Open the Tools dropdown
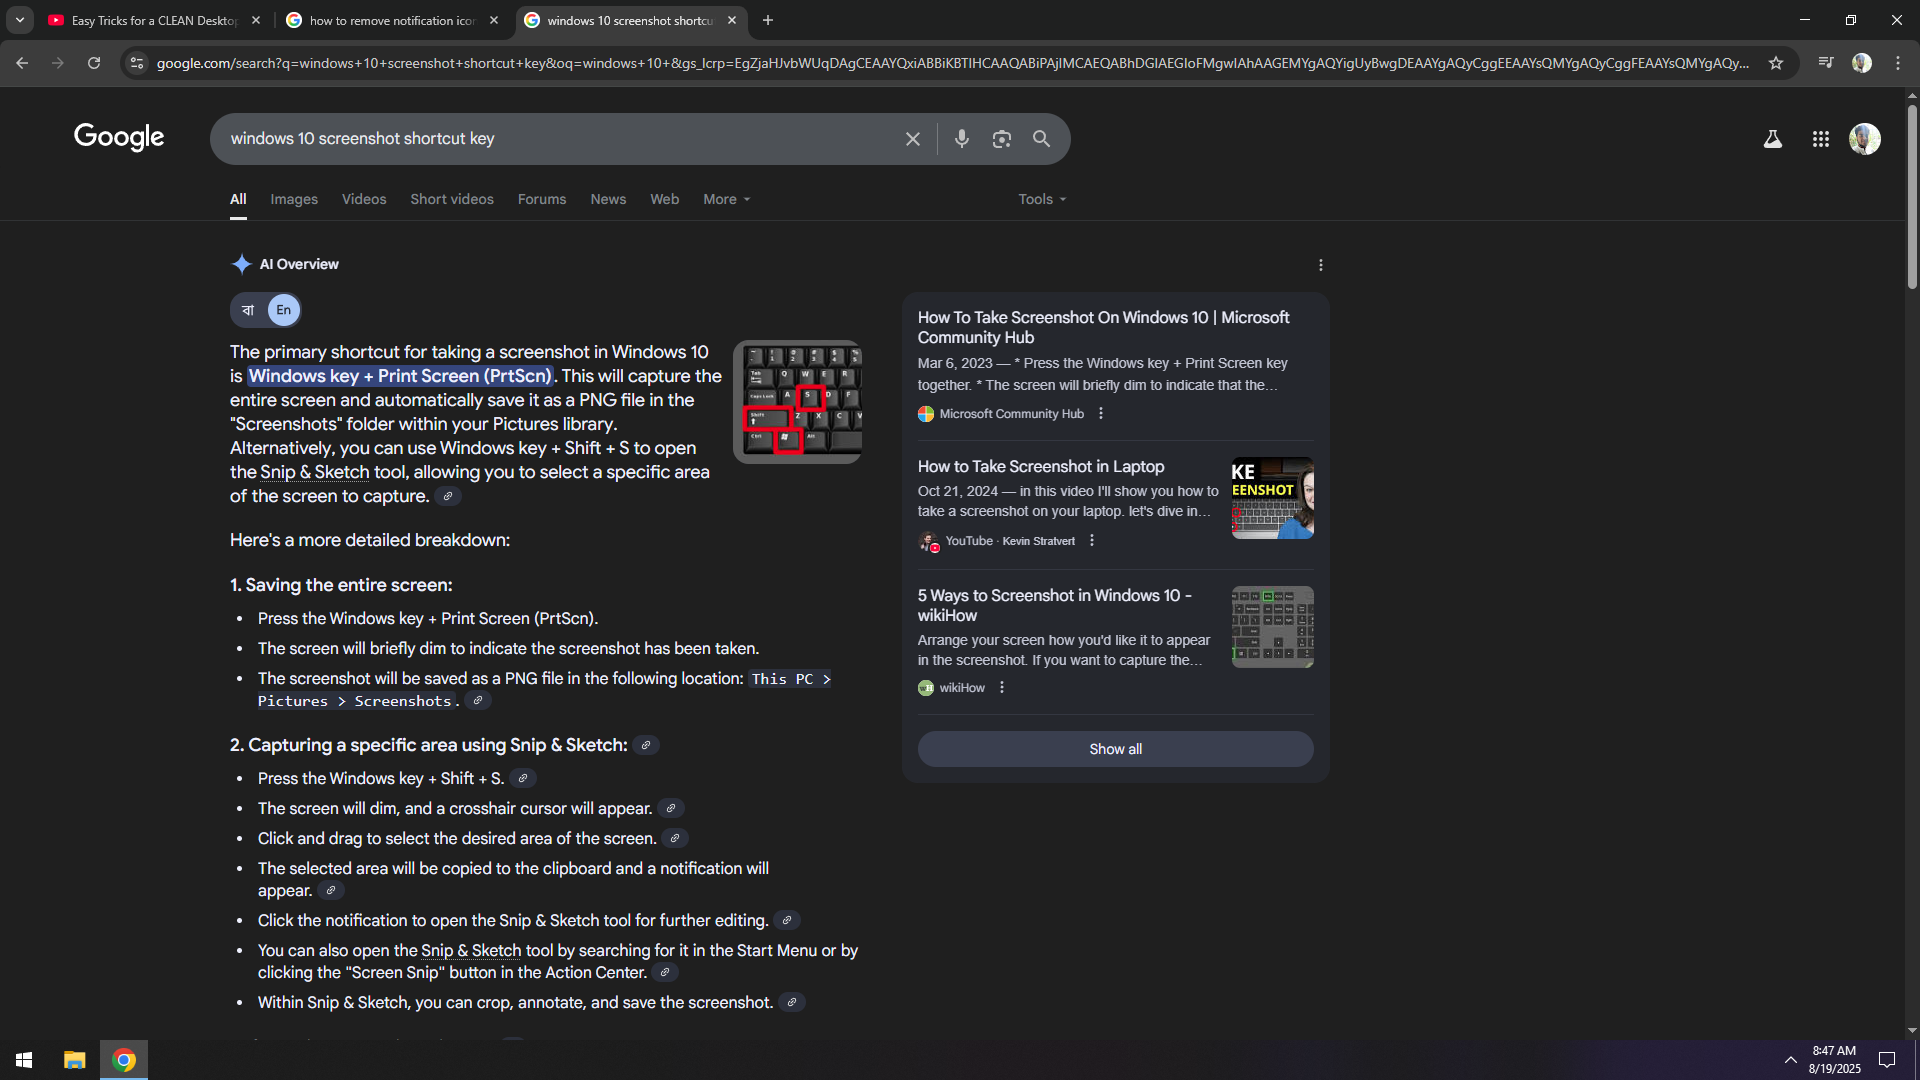1920x1080 pixels. tap(1041, 199)
